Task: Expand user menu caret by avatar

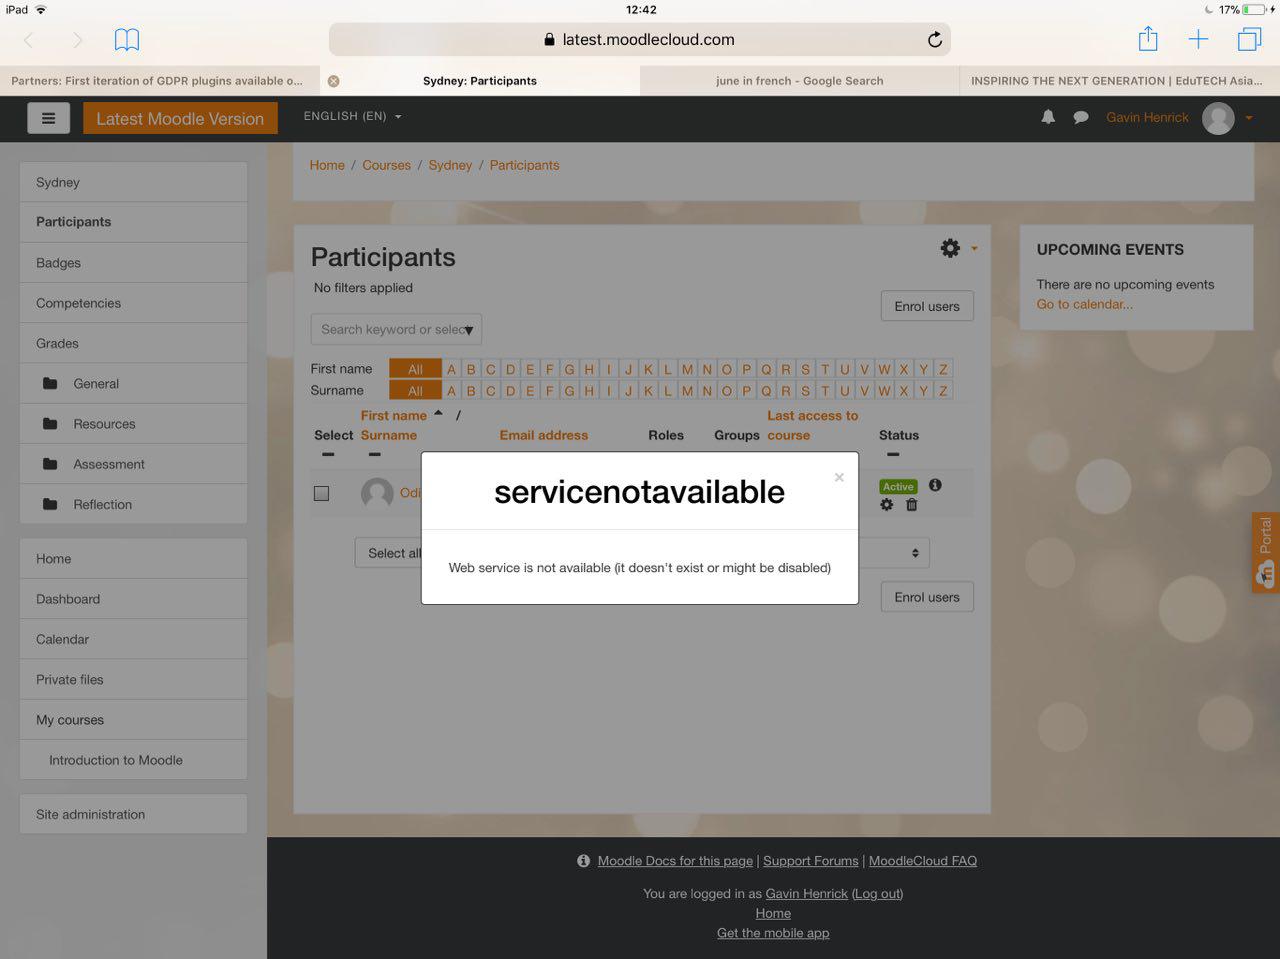Action: click(x=1249, y=118)
